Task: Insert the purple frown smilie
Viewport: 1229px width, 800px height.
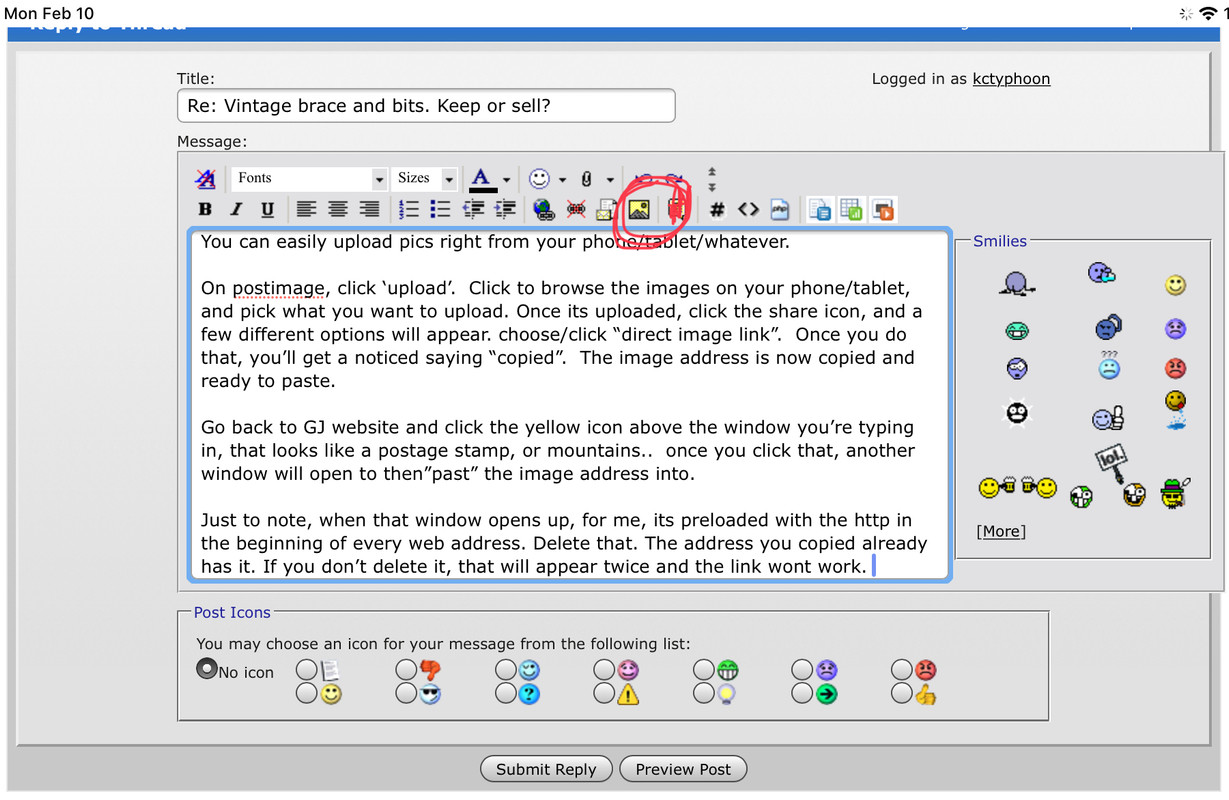Action: (x=1175, y=328)
